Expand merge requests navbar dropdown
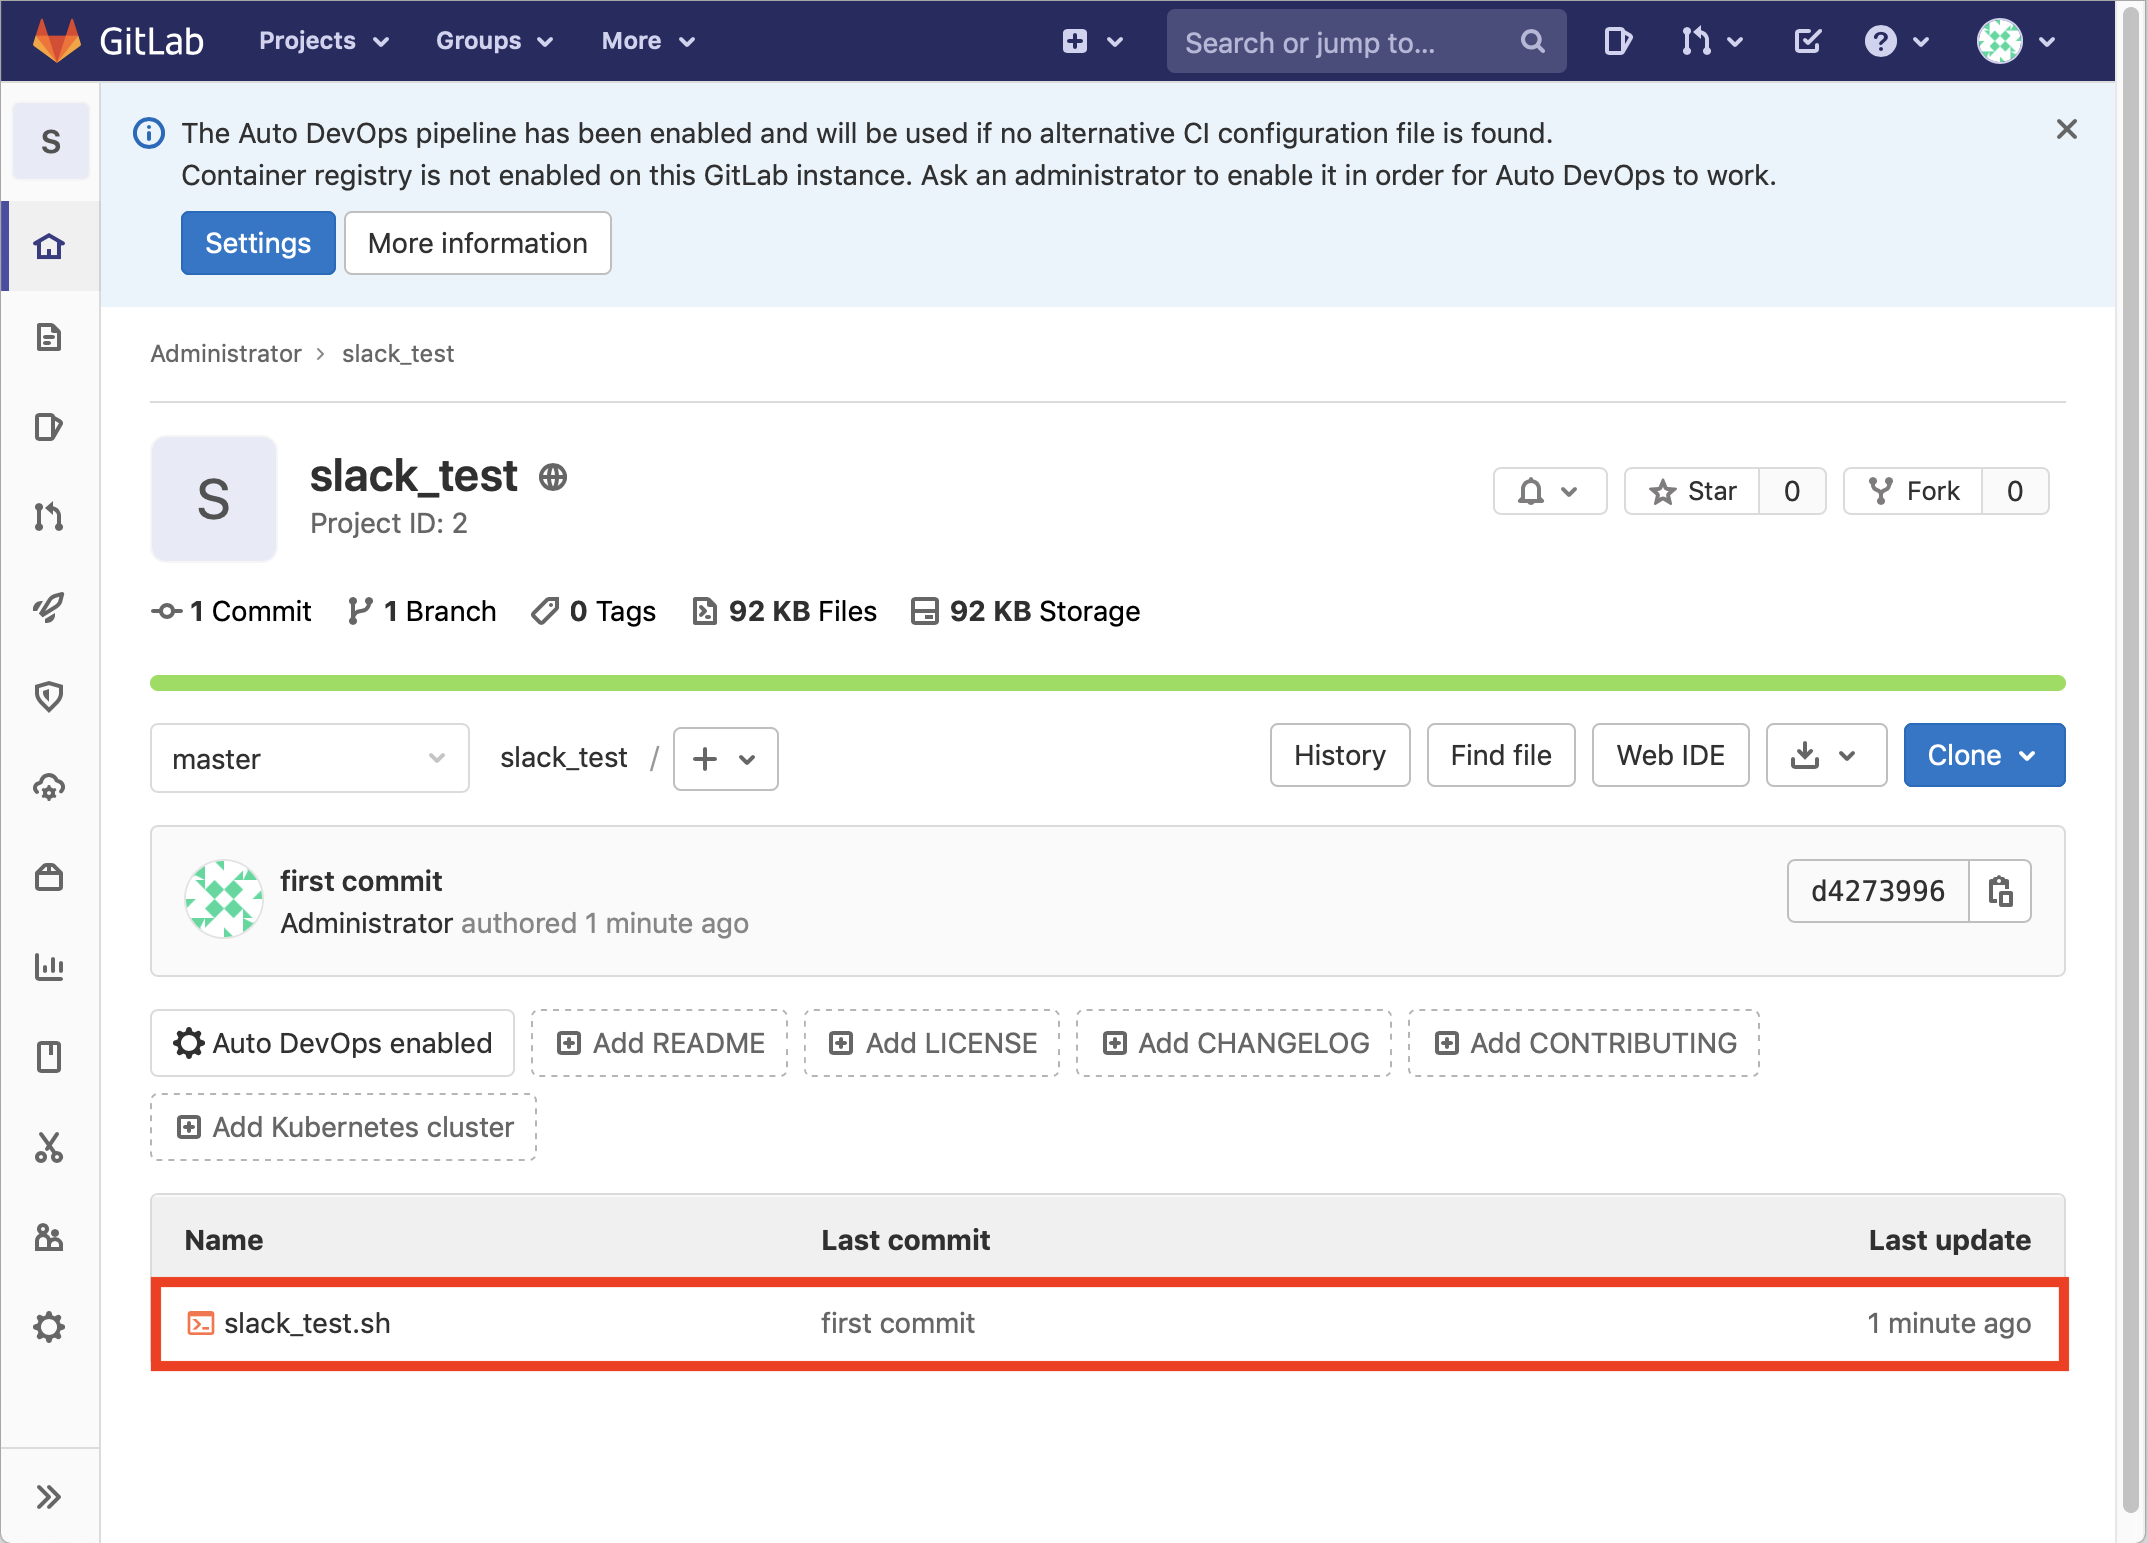Viewport: 2148px width, 1543px height. point(1711,41)
